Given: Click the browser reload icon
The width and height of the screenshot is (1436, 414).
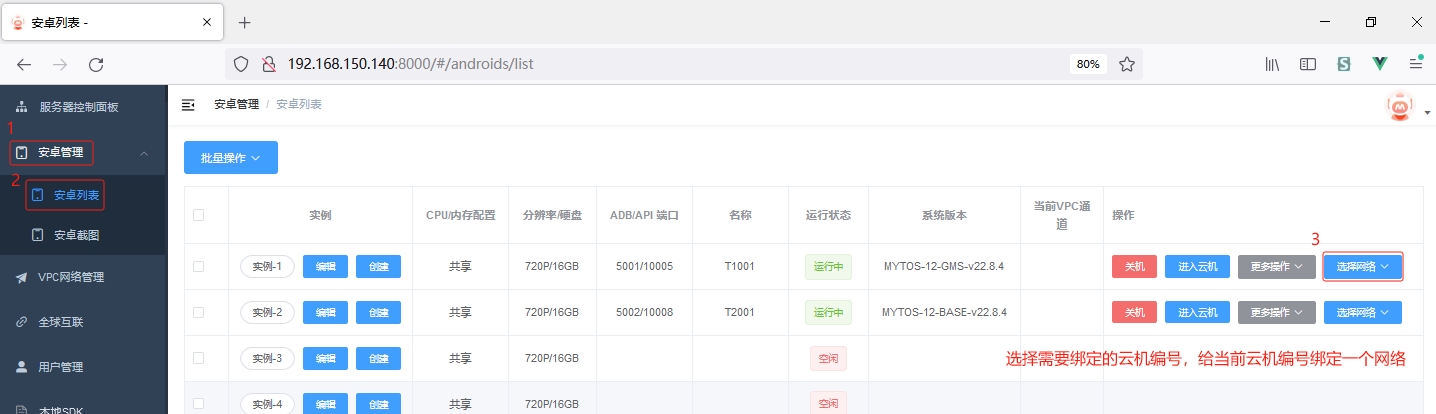Looking at the screenshot, I should 96,64.
